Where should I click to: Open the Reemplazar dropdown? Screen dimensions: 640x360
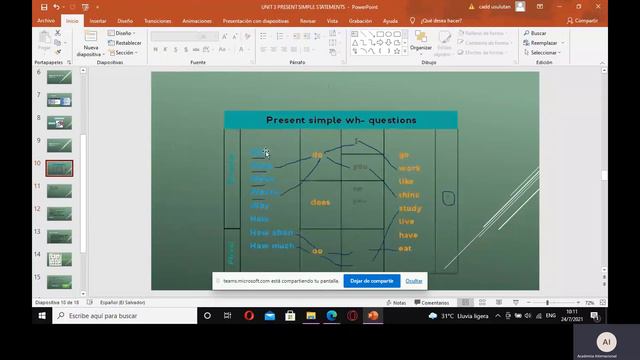coord(544,43)
